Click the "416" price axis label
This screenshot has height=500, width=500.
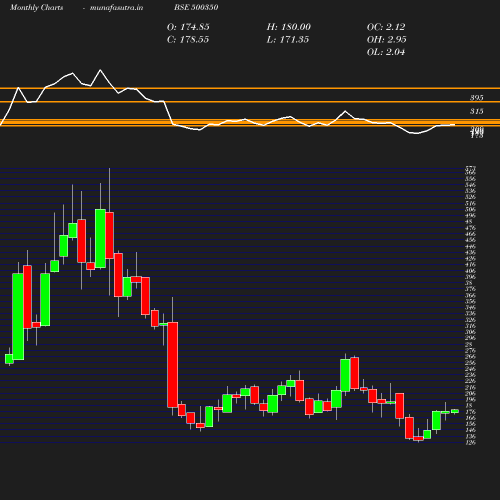(x=470, y=265)
